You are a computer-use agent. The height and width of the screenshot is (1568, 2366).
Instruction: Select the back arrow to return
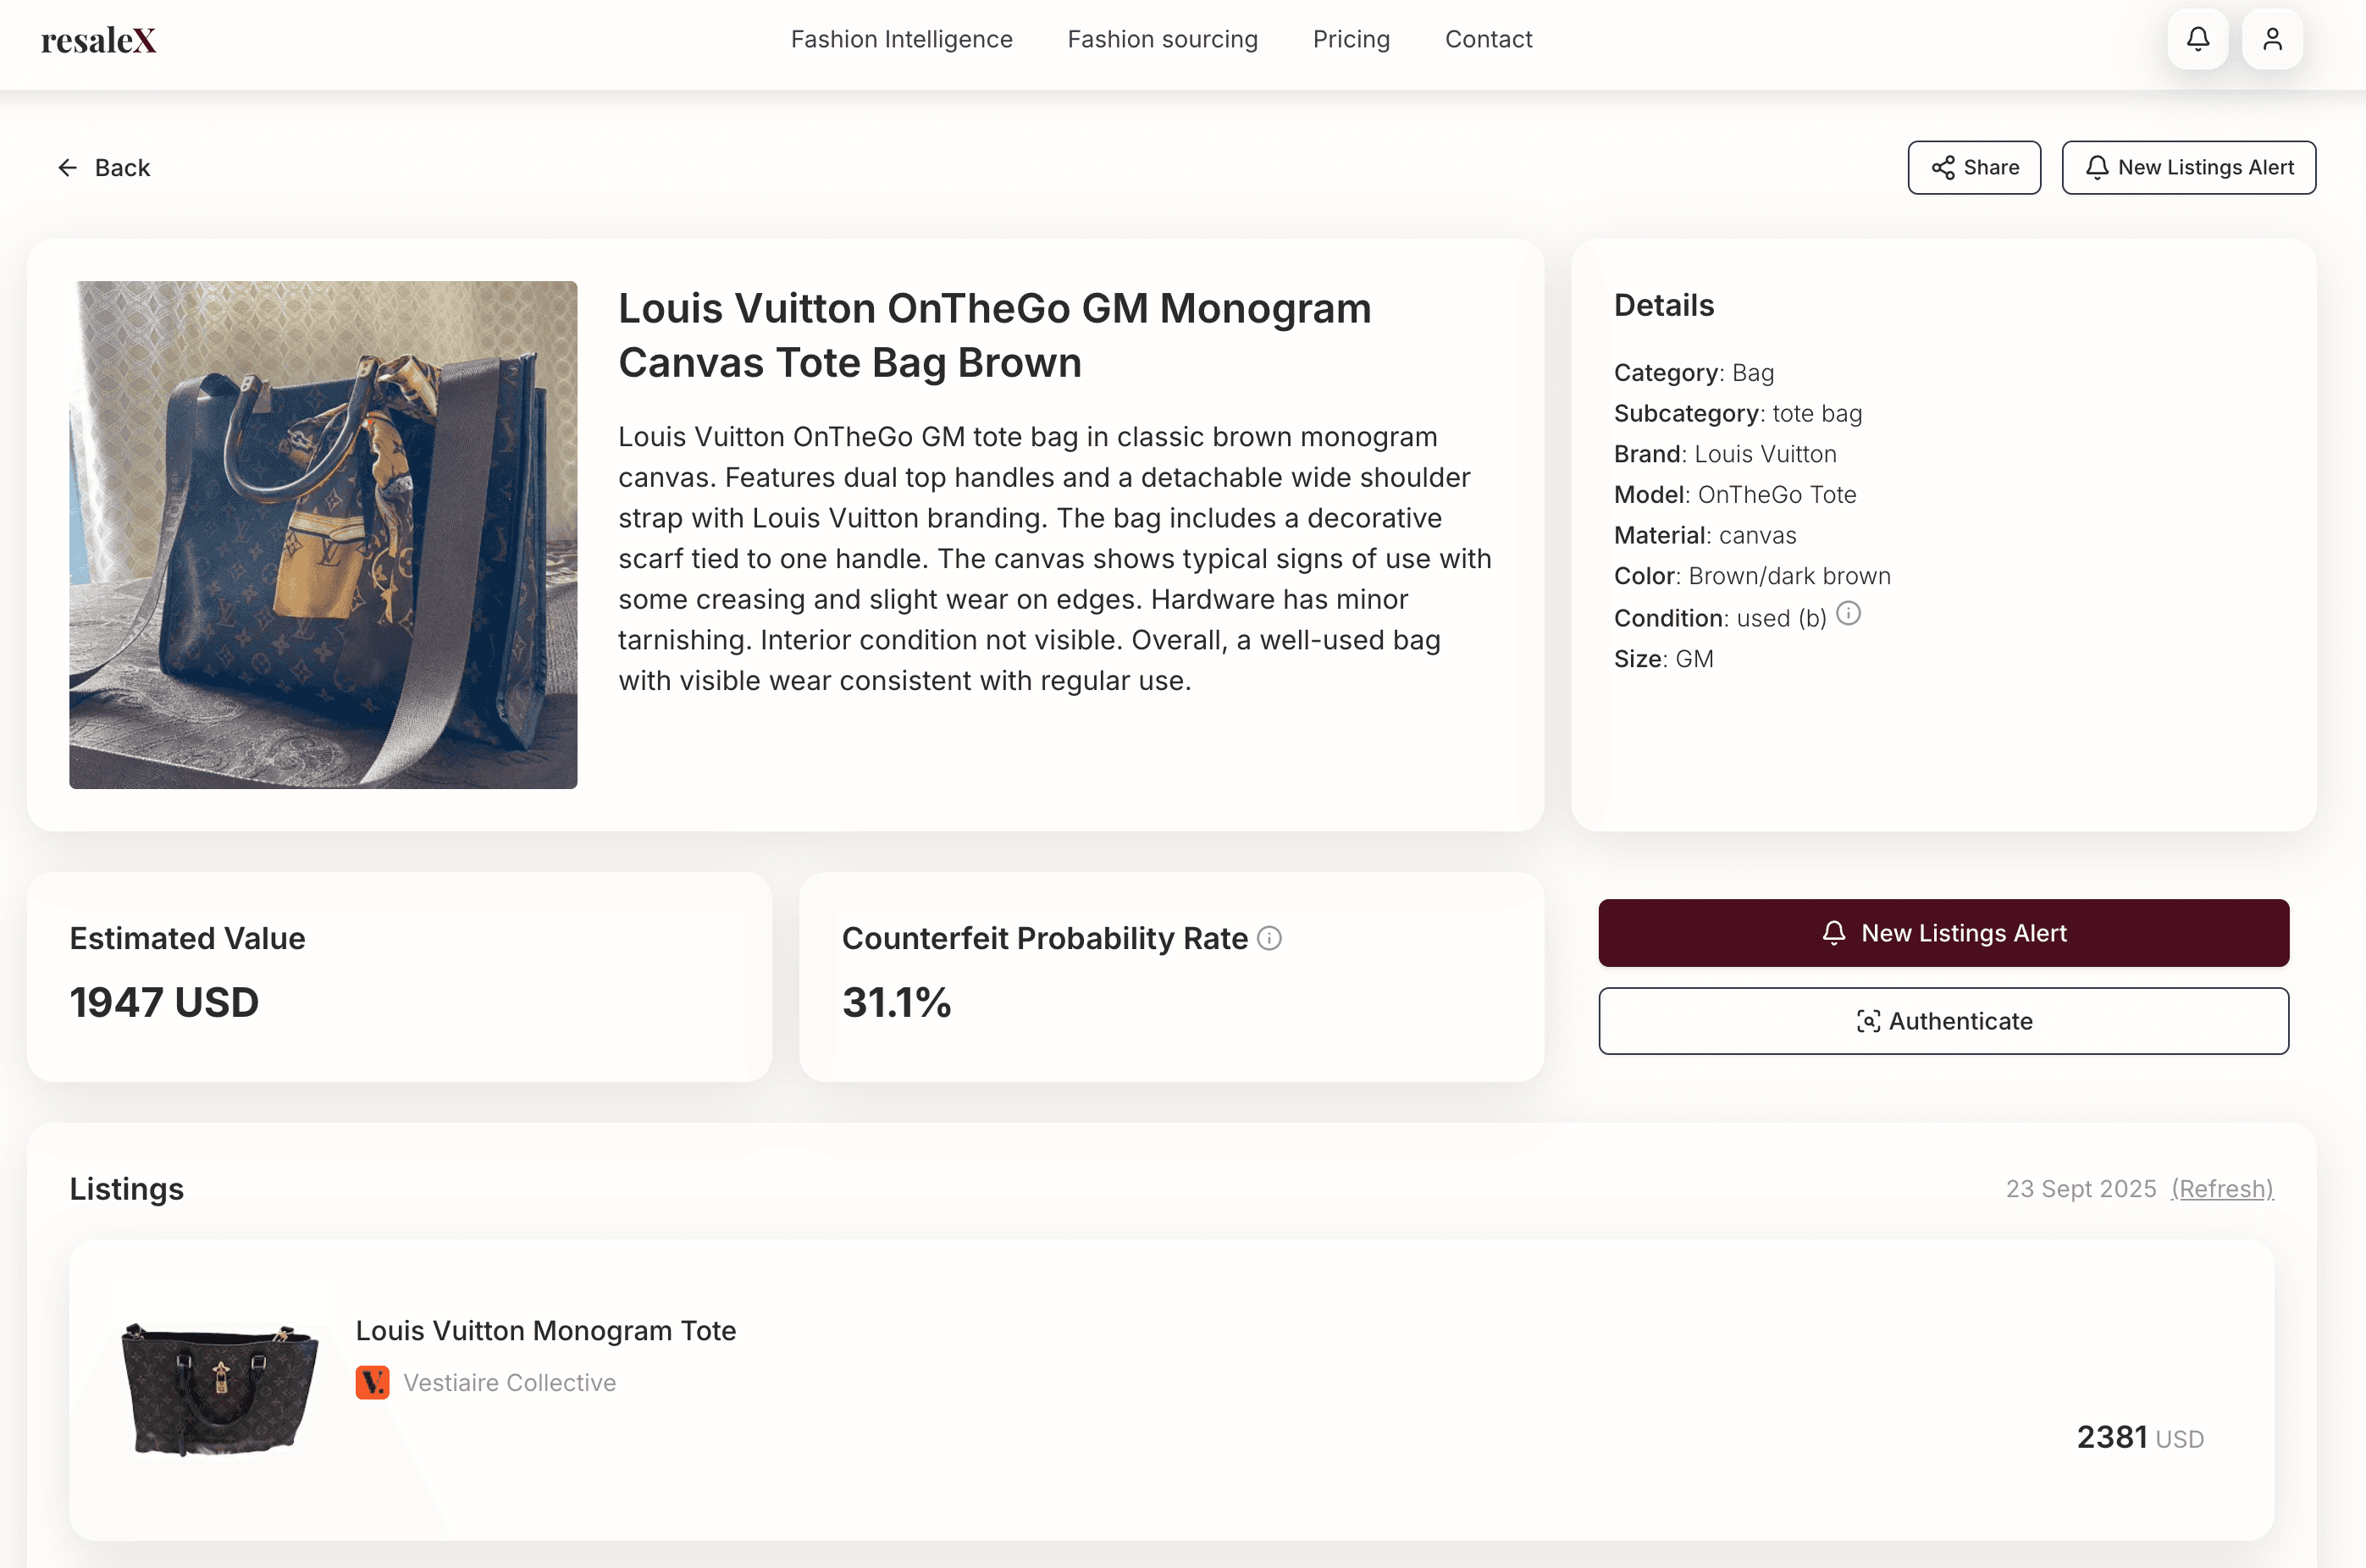[67, 167]
